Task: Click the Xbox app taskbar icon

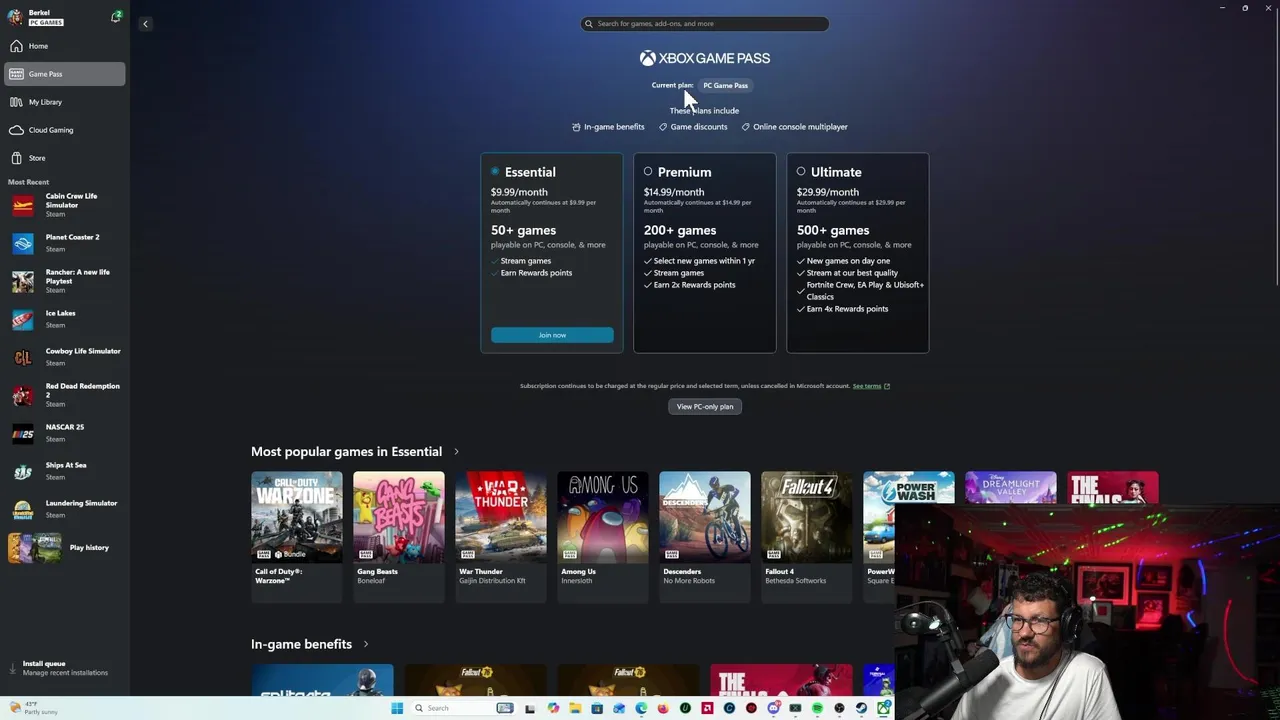Action: (x=883, y=708)
